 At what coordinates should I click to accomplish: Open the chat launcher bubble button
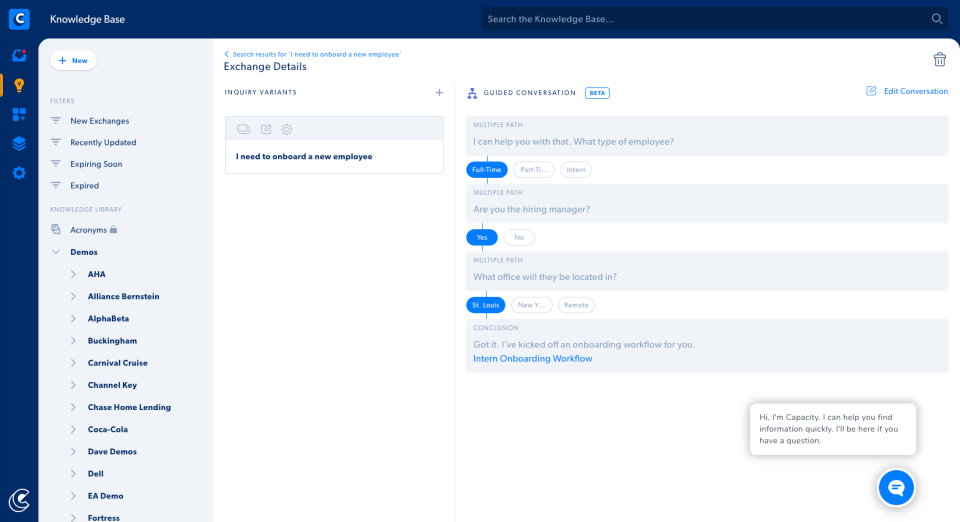coord(896,488)
